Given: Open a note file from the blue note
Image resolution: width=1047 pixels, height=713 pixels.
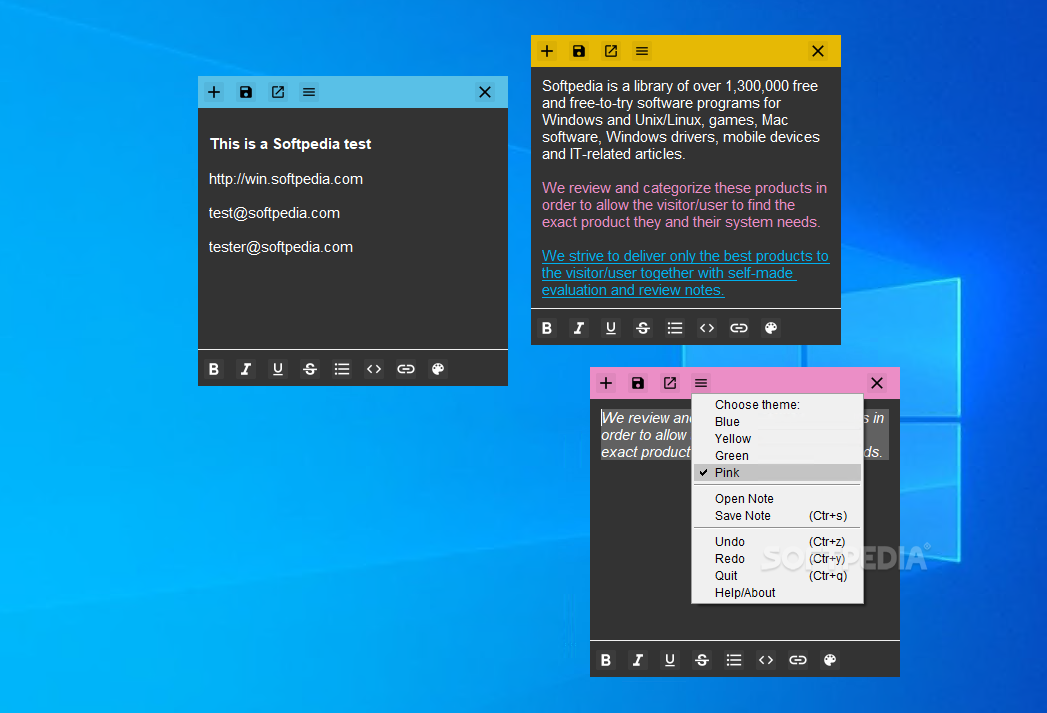Looking at the screenshot, I should tap(278, 92).
